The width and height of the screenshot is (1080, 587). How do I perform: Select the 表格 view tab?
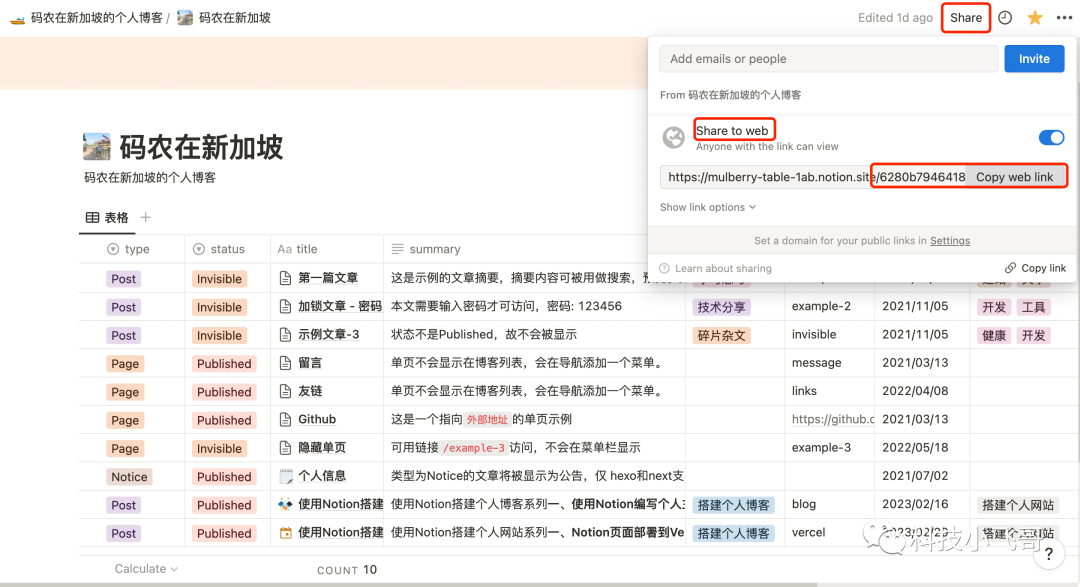(x=107, y=218)
